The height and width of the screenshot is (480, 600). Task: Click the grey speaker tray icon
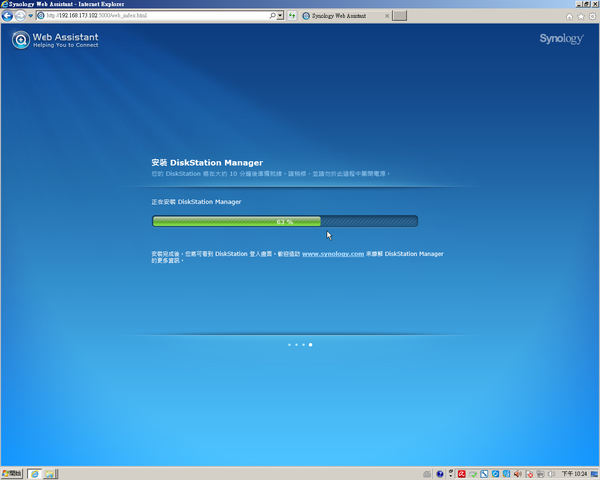pos(551,474)
